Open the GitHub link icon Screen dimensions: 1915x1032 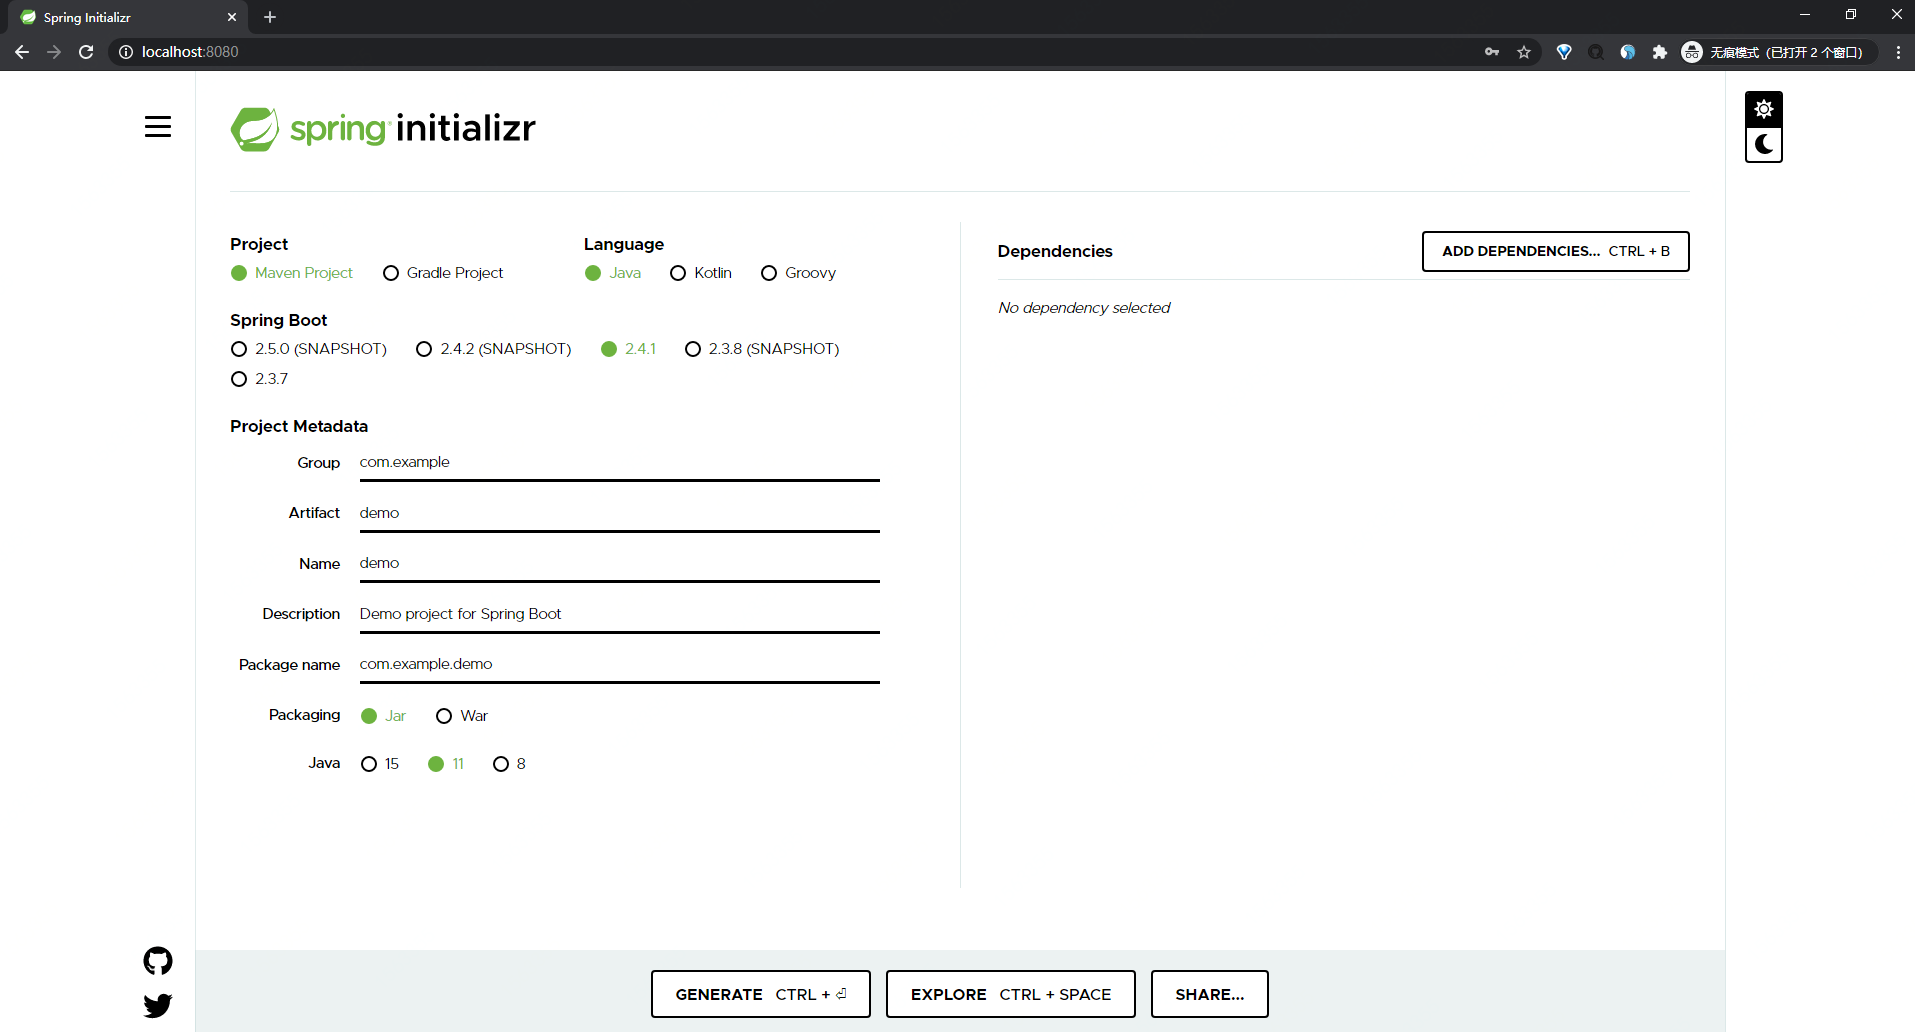[x=158, y=961]
